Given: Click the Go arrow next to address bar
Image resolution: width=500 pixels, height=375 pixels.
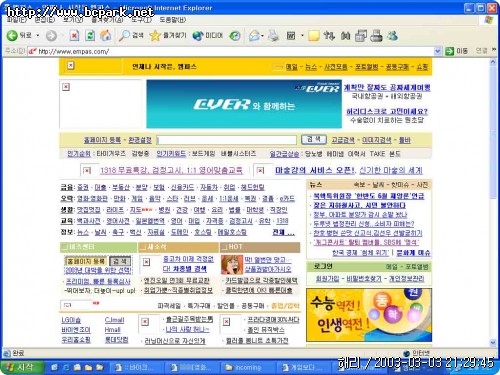Looking at the screenshot, I should 449,51.
